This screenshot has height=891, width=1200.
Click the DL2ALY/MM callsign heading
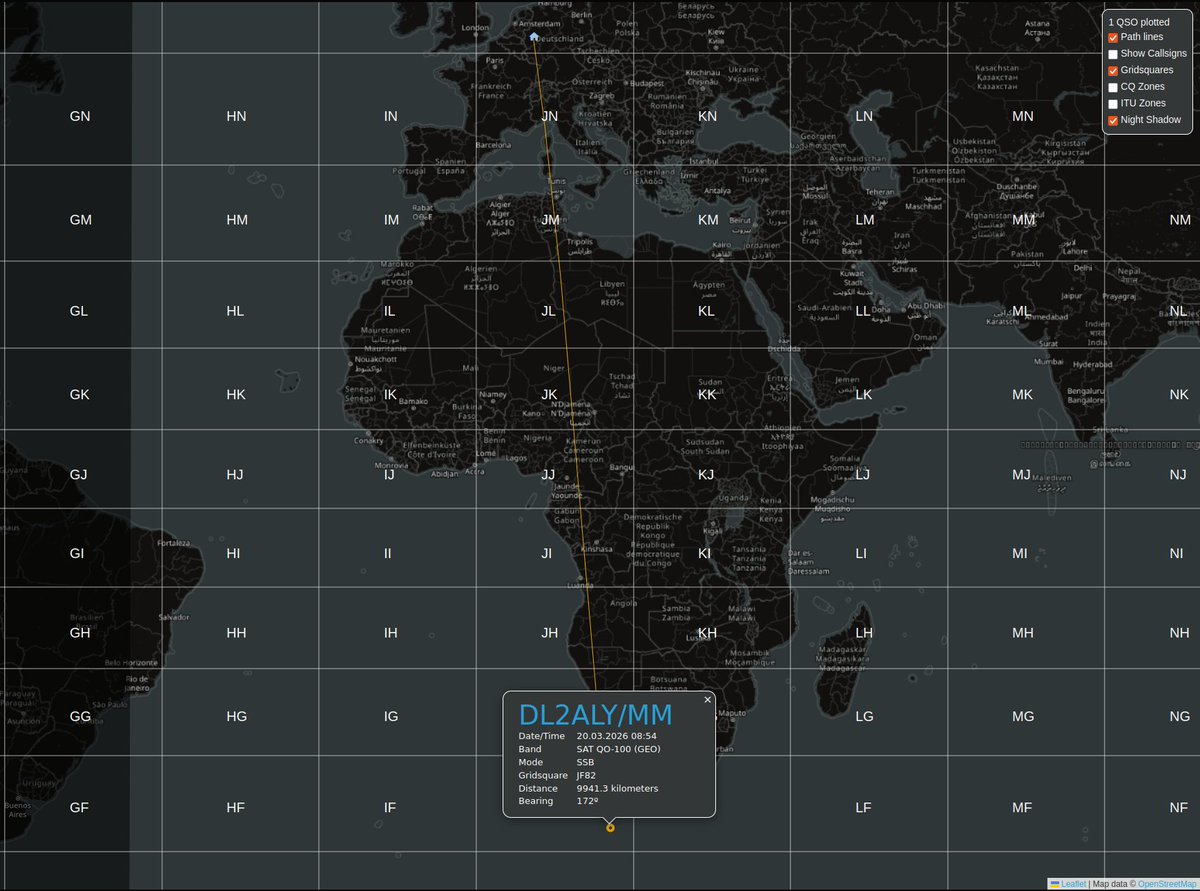595,715
